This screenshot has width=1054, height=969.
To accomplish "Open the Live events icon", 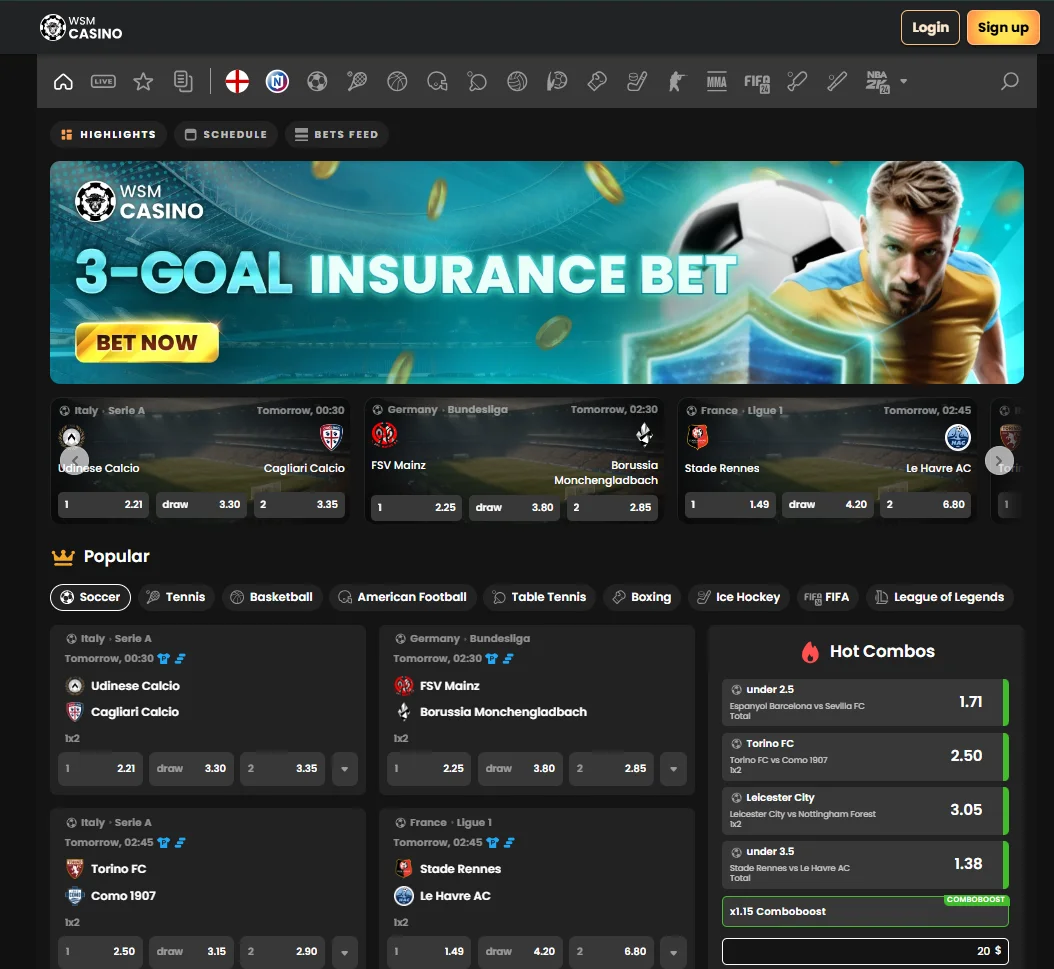I will (103, 82).
